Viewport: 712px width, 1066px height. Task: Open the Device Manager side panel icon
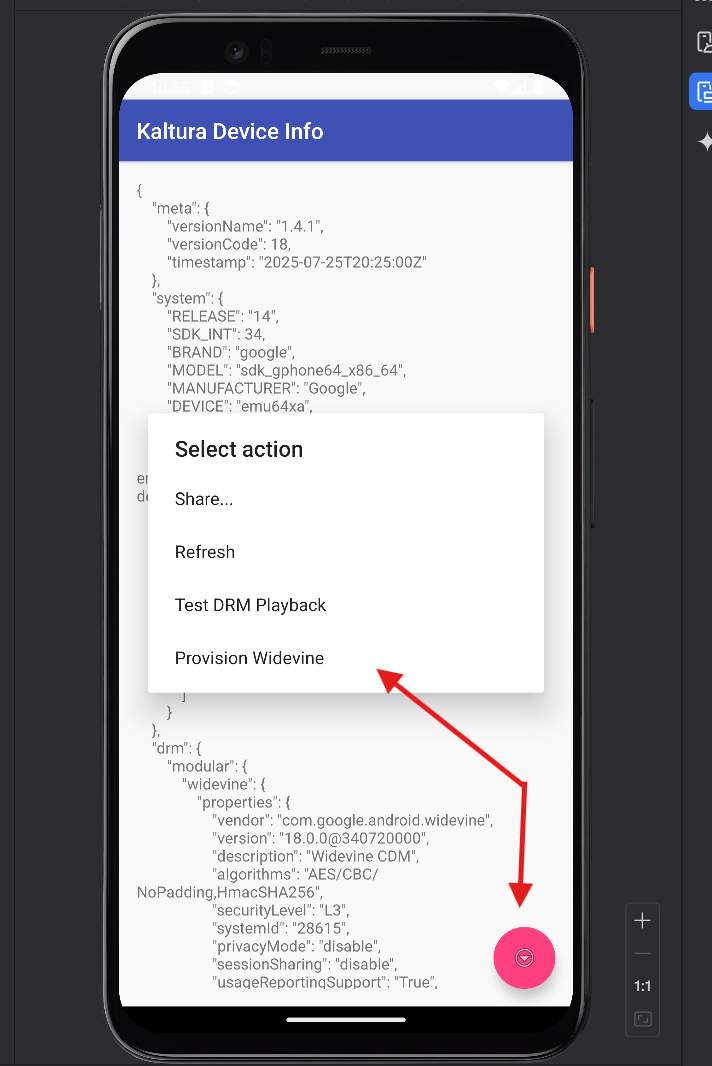pyautogui.click(x=705, y=41)
